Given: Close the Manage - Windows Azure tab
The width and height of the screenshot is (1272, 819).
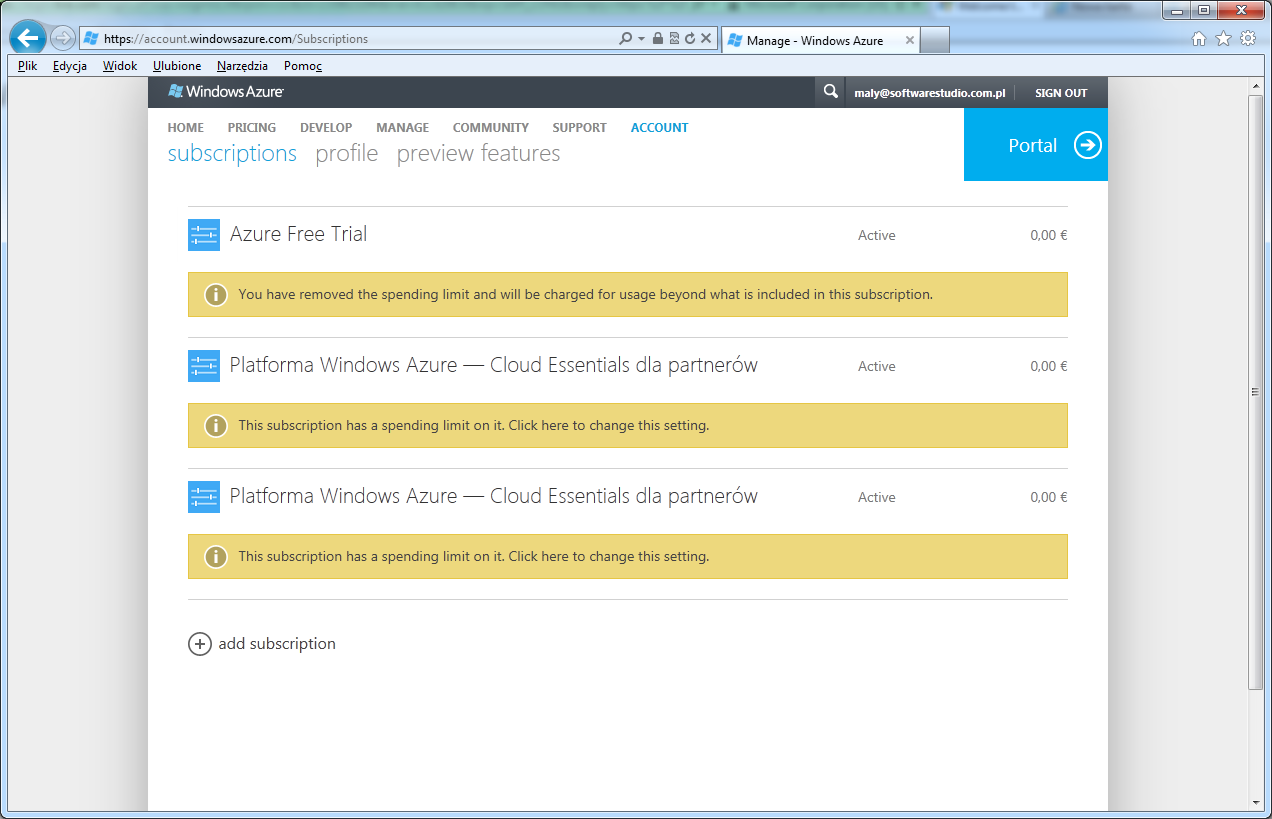Looking at the screenshot, I should (x=909, y=41).
